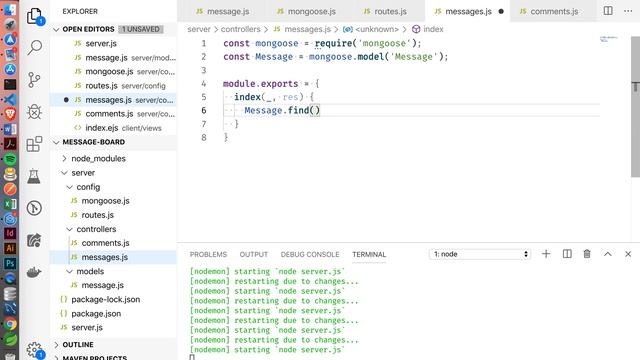
Task: Switch to the mongoose.js editor tab
Action: pos(306,11)
